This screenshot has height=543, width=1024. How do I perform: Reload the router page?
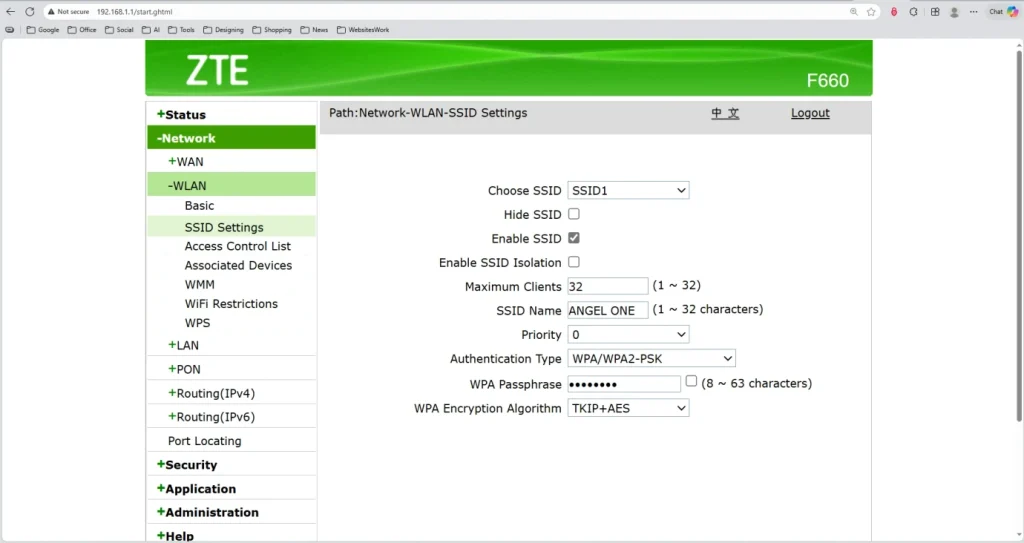point(30,11)
